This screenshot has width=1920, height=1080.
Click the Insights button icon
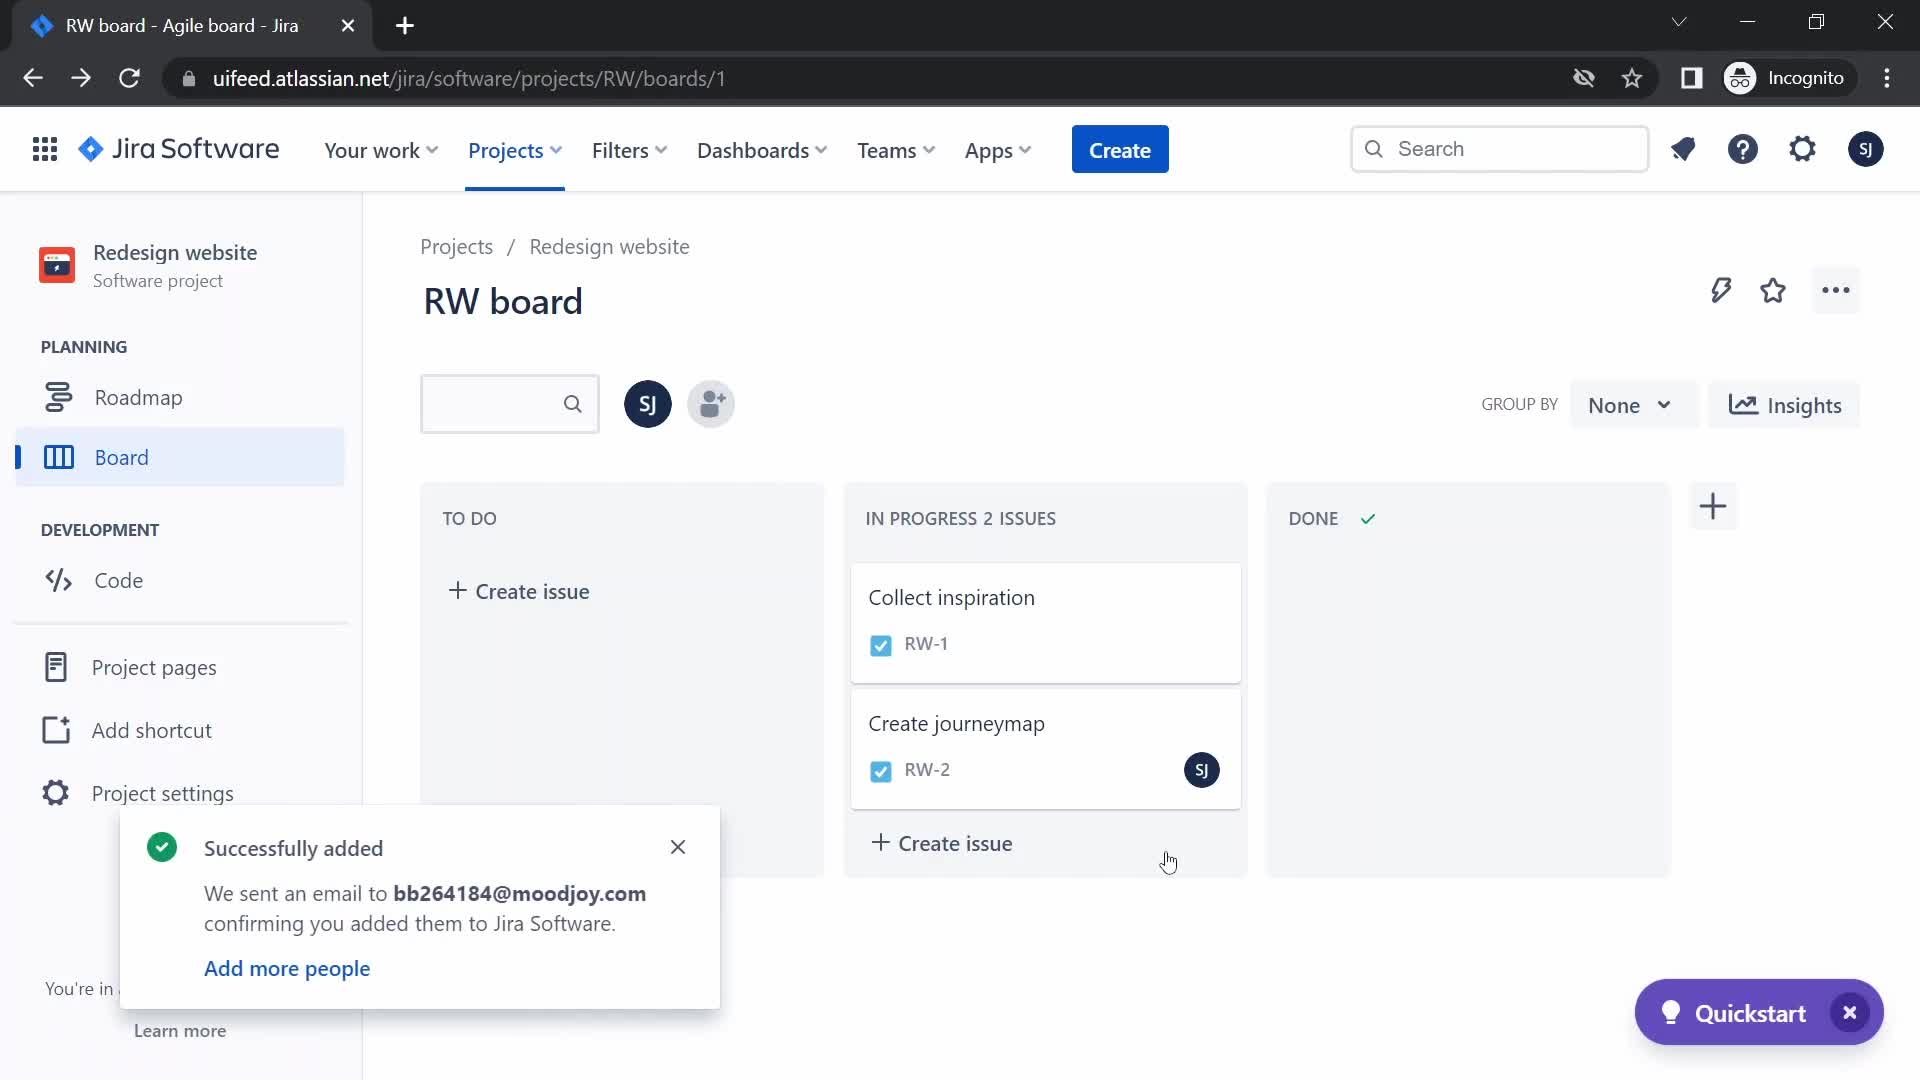1743,405
